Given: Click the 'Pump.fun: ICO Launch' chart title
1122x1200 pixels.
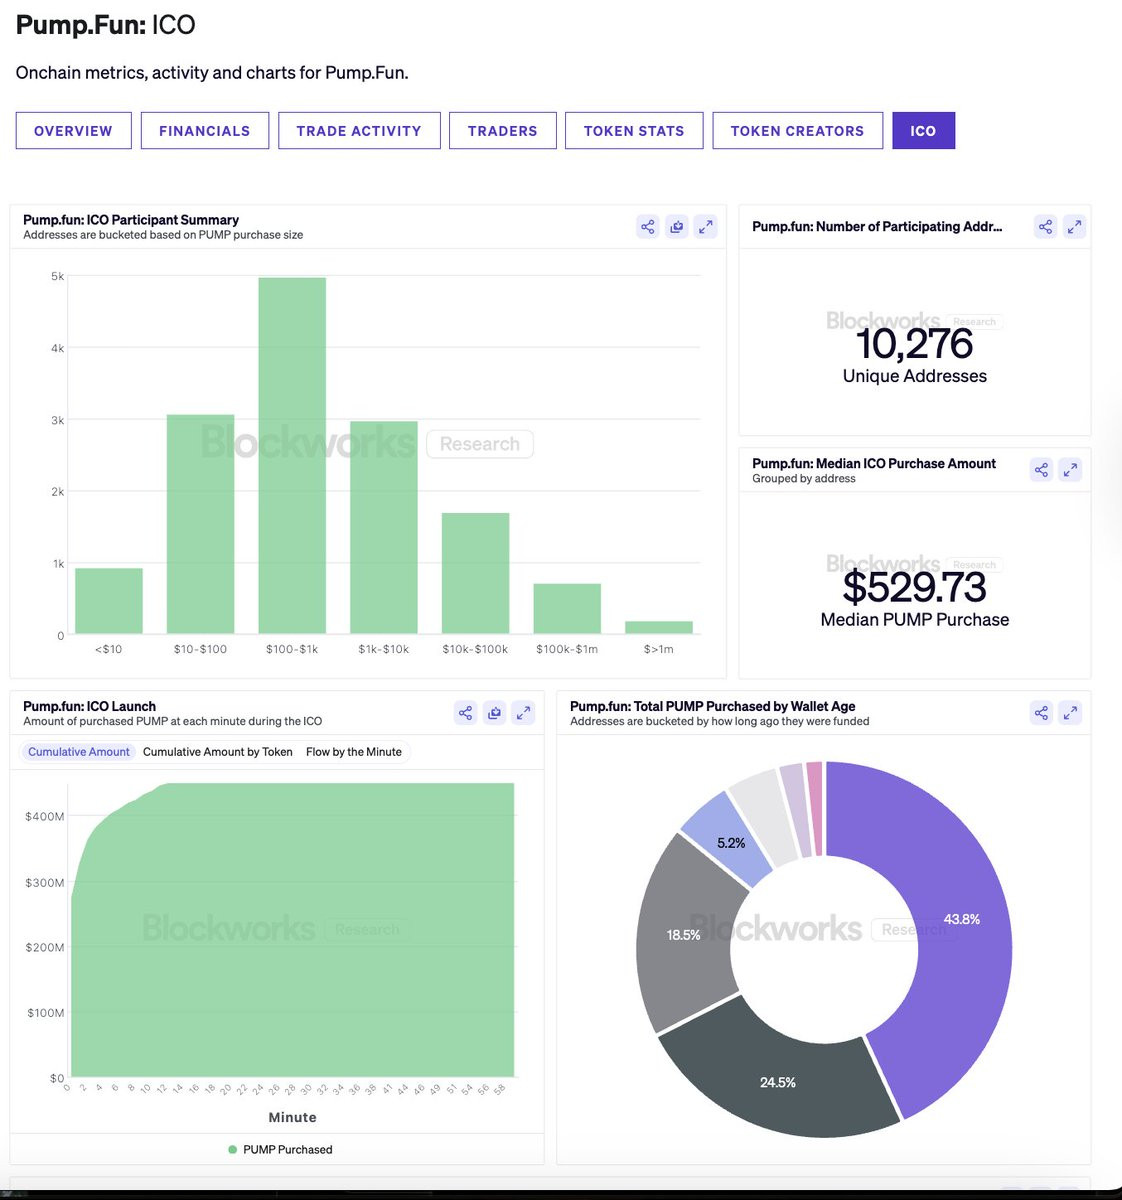Looking at the screenshot, I should click(x=89, y=706).
